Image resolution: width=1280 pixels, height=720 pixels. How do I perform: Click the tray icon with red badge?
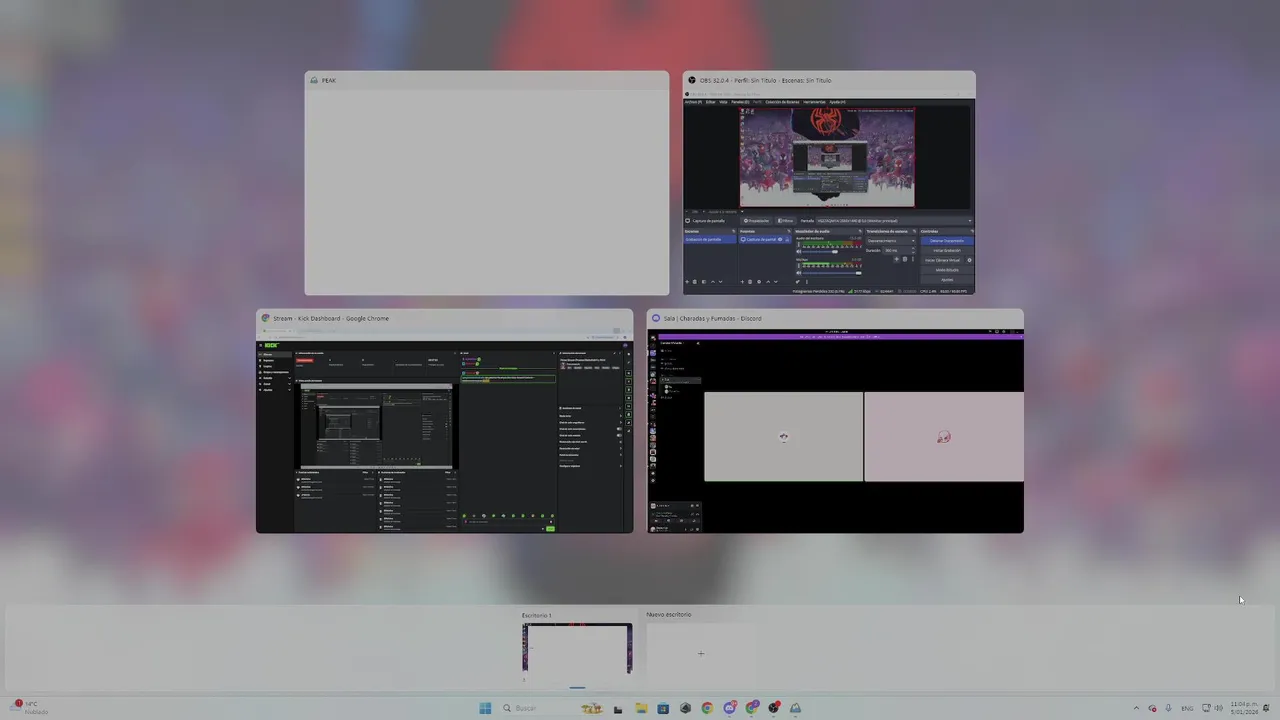(1152, 708)
